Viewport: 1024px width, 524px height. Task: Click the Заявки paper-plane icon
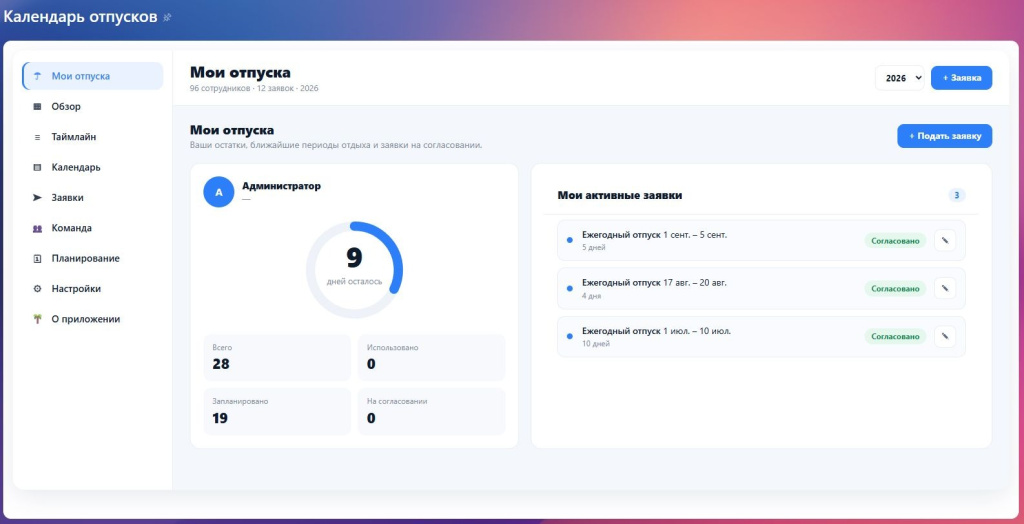coord(37,197)
